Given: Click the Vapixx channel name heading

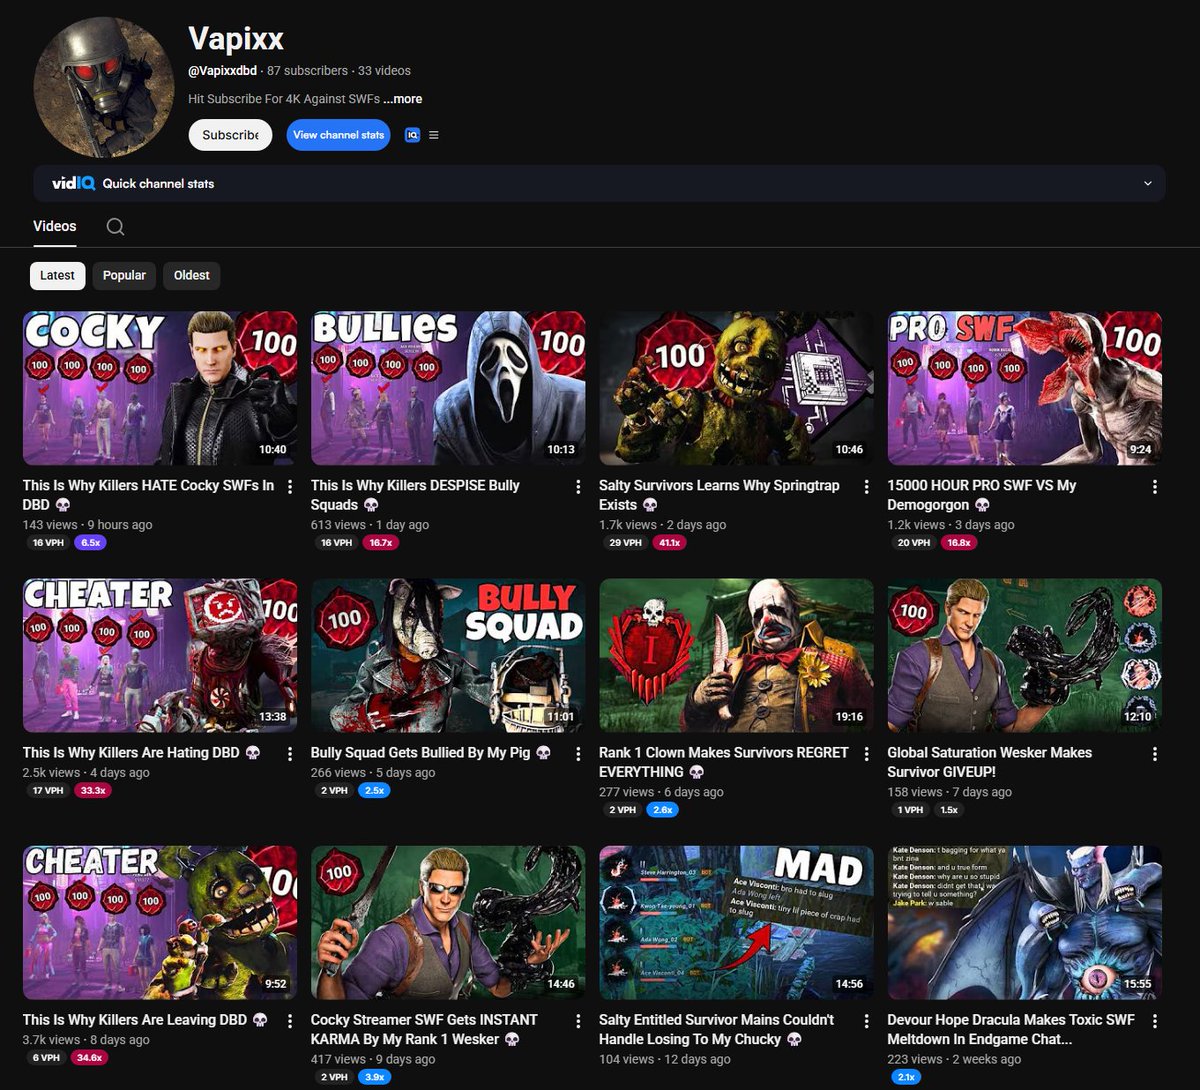Looking at the screenshot, I should coord(236,39).
